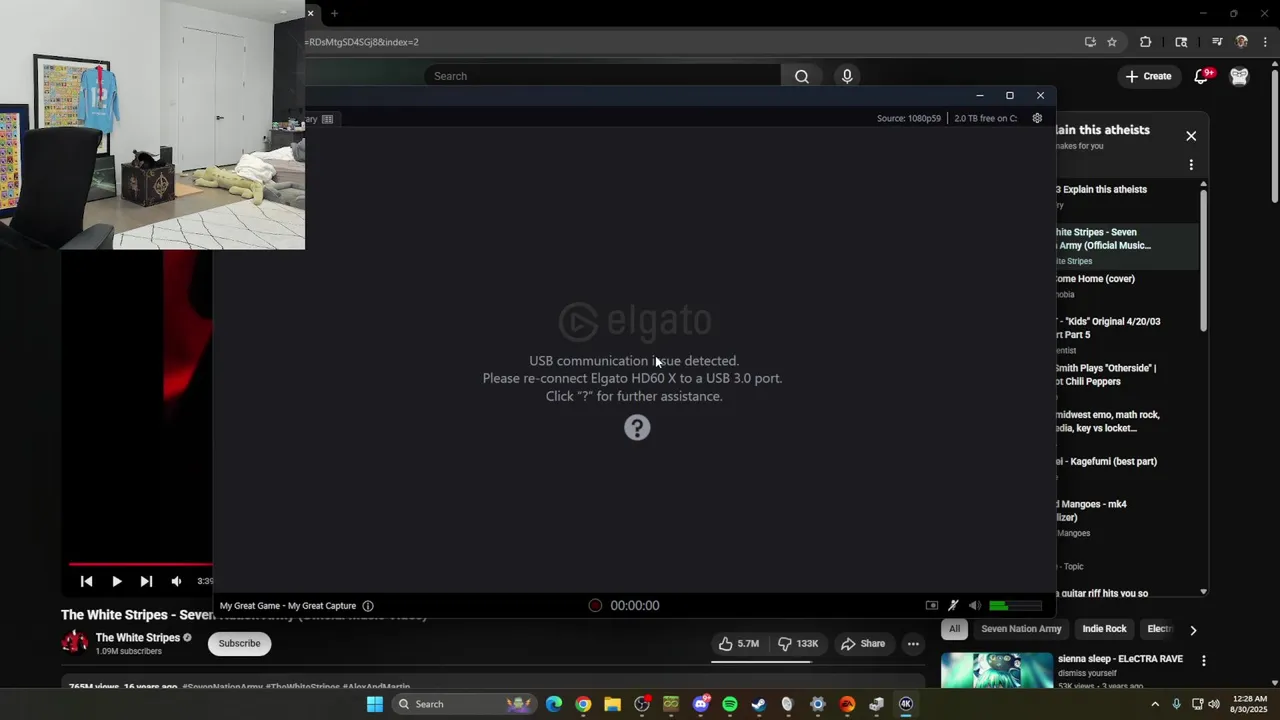Subscribe to The White Stripes
The image size is (1280, 720).
coord(239,643)
